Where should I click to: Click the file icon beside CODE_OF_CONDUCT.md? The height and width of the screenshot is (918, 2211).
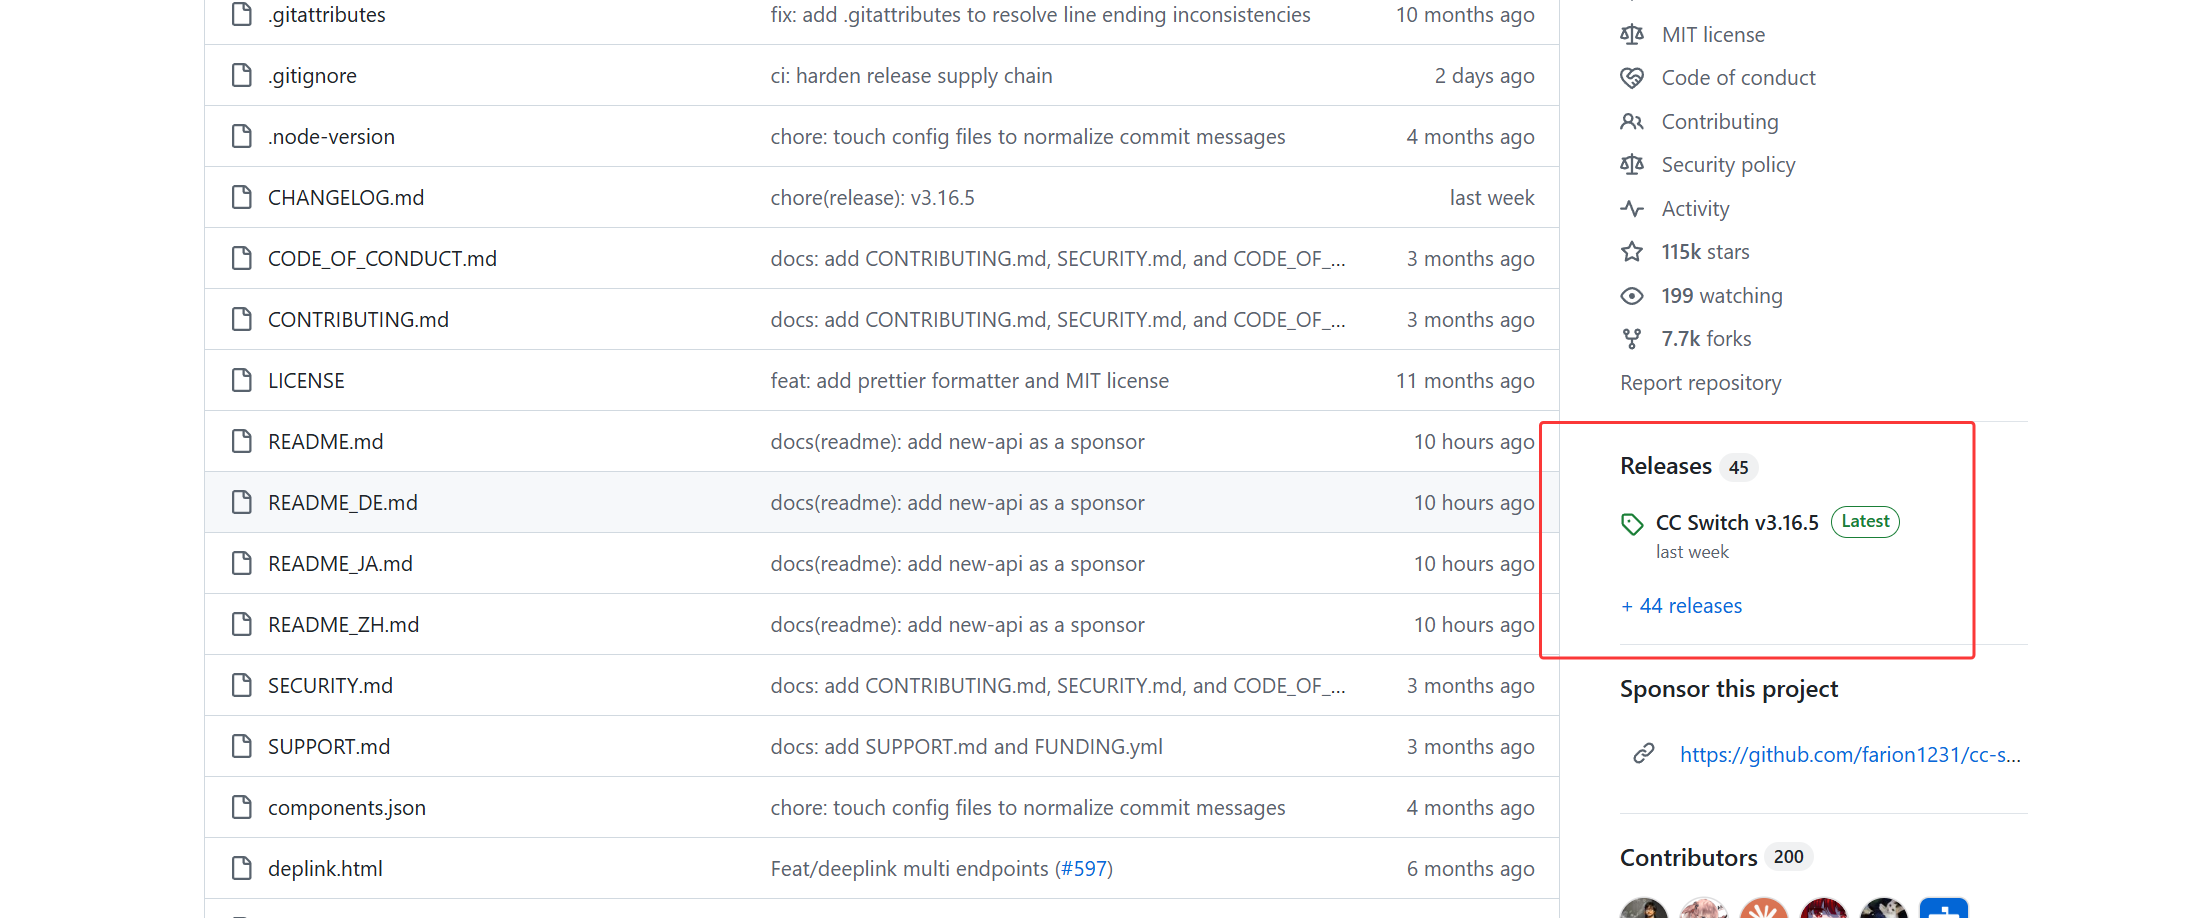(241, 258)
